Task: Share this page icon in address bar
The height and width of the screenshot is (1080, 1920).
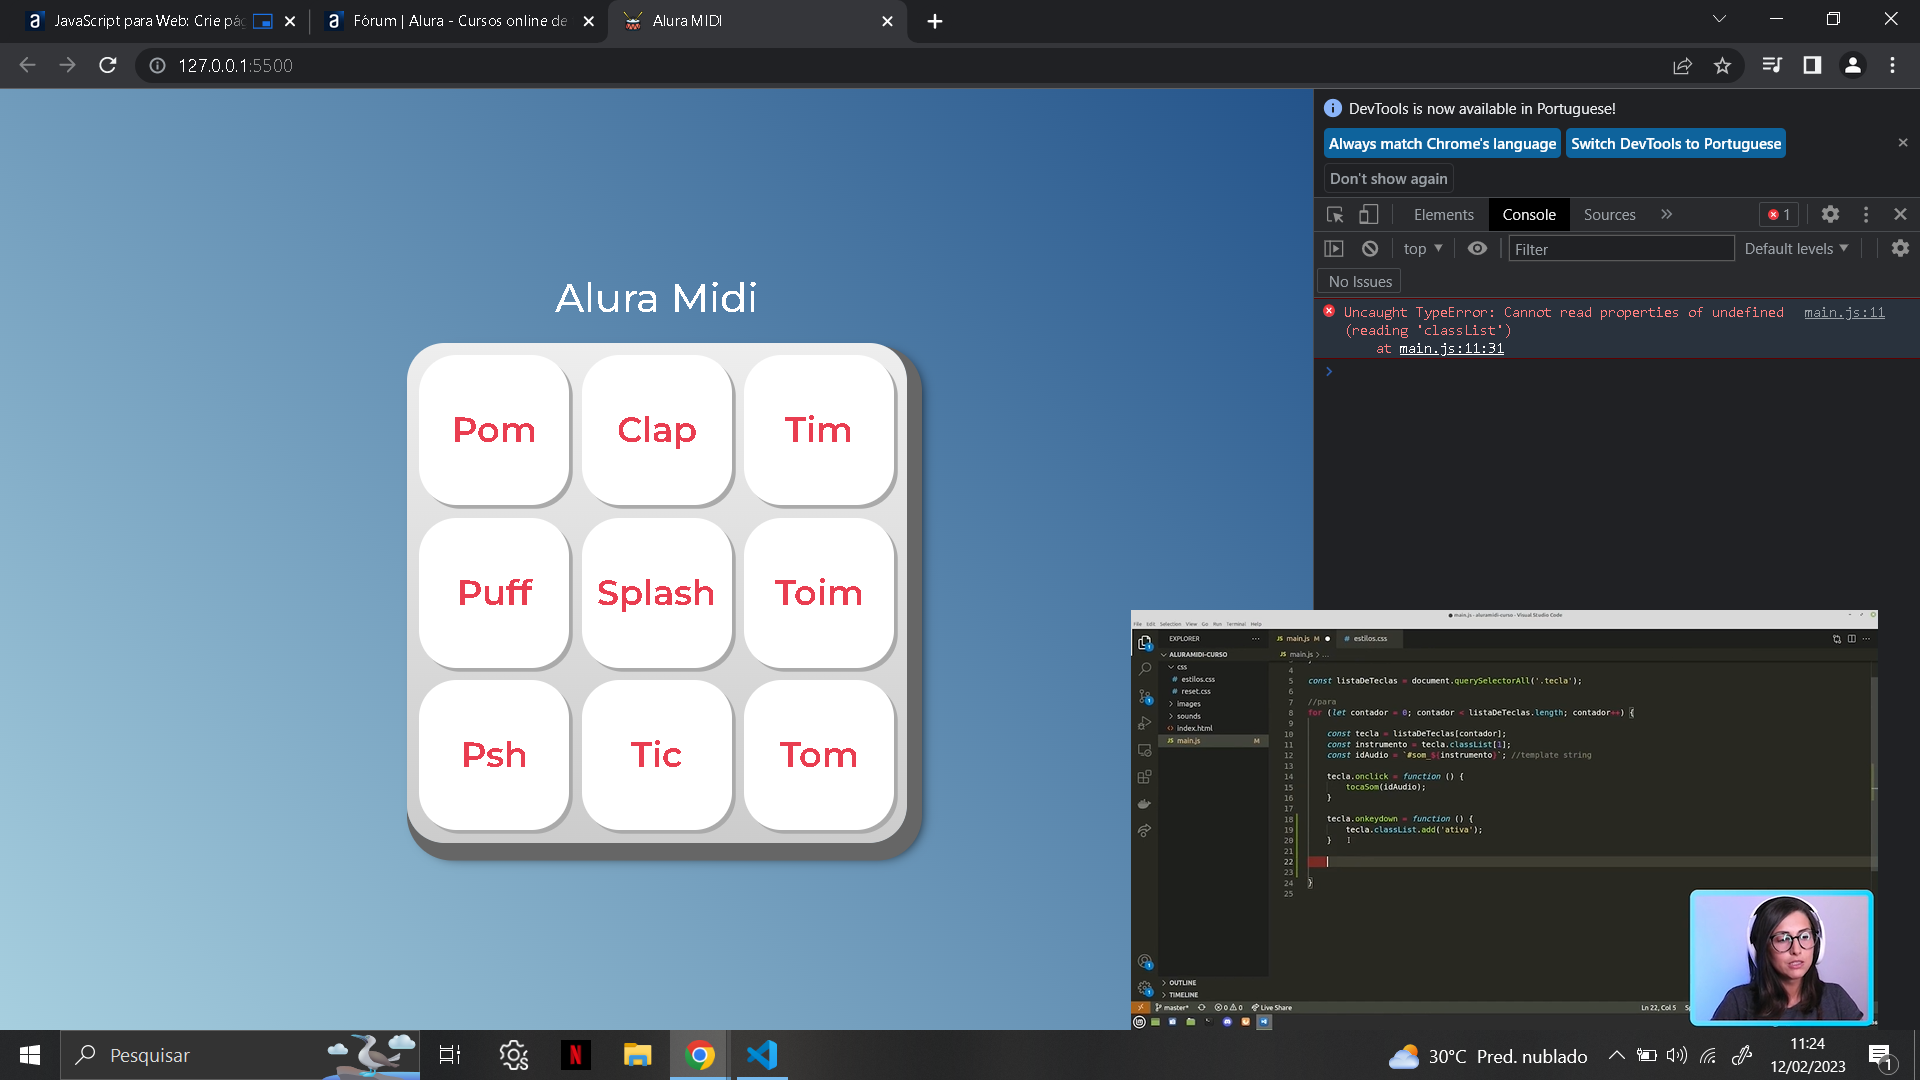Action: click(x=1682, y=65)
